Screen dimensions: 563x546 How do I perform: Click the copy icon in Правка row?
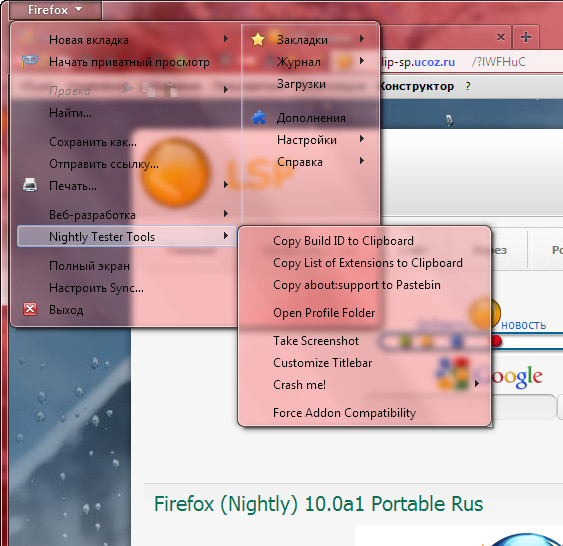149,89
